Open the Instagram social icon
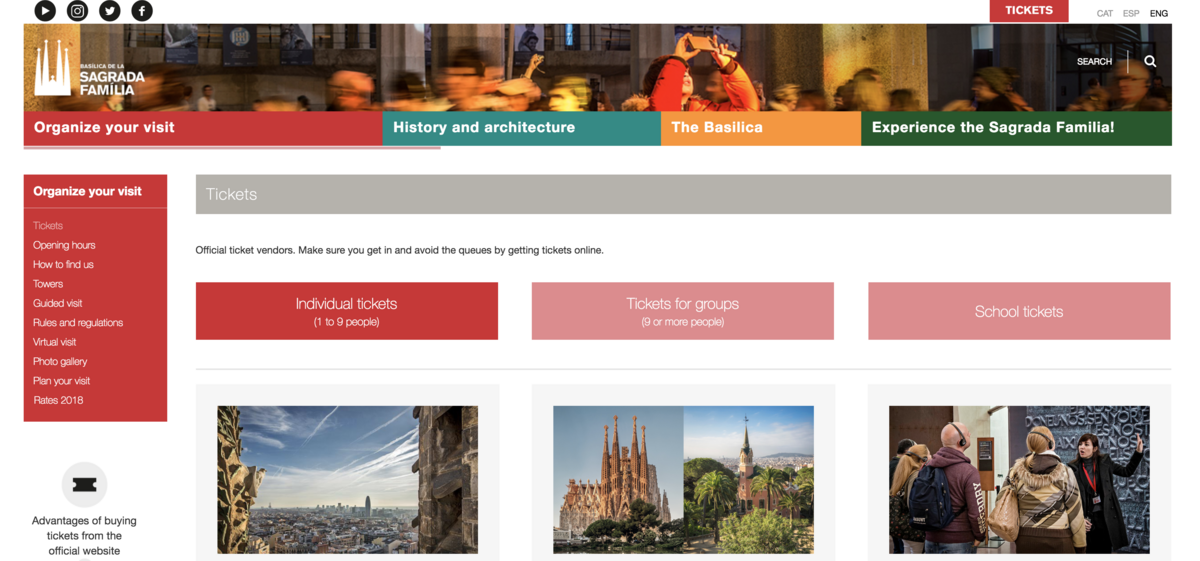The width and height of the screenshot is (1200, 561). [x=77, y=11]
